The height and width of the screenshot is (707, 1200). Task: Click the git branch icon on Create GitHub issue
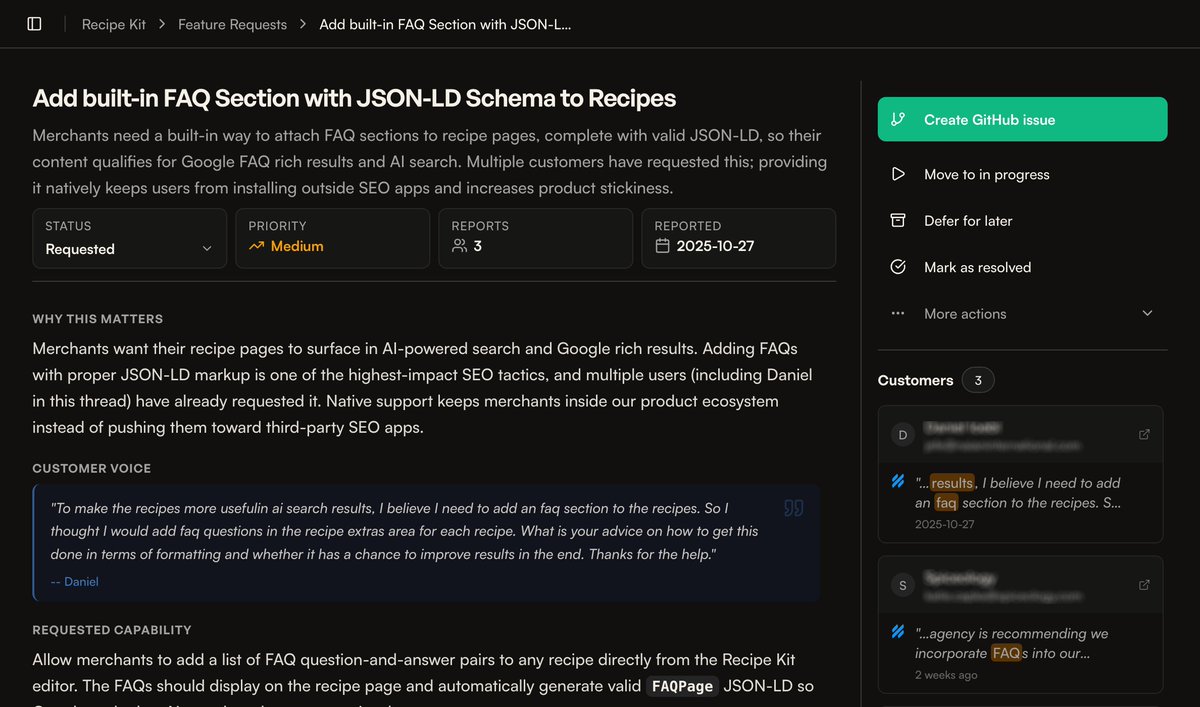coord(898,119)
